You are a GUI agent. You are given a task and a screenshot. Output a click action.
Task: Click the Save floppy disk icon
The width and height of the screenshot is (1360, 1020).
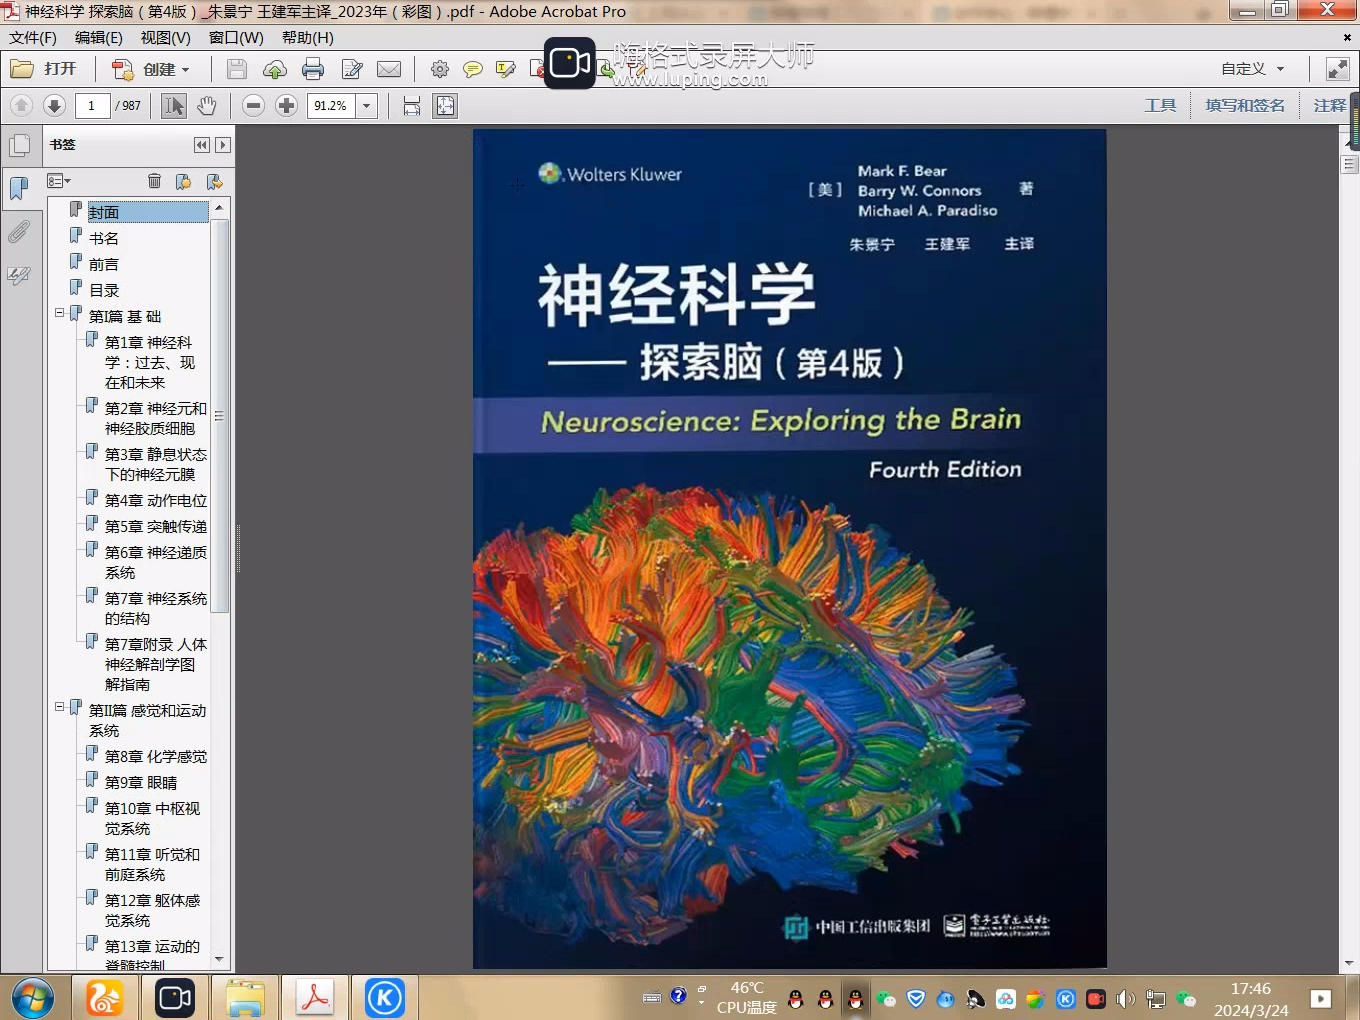[237, 69]
